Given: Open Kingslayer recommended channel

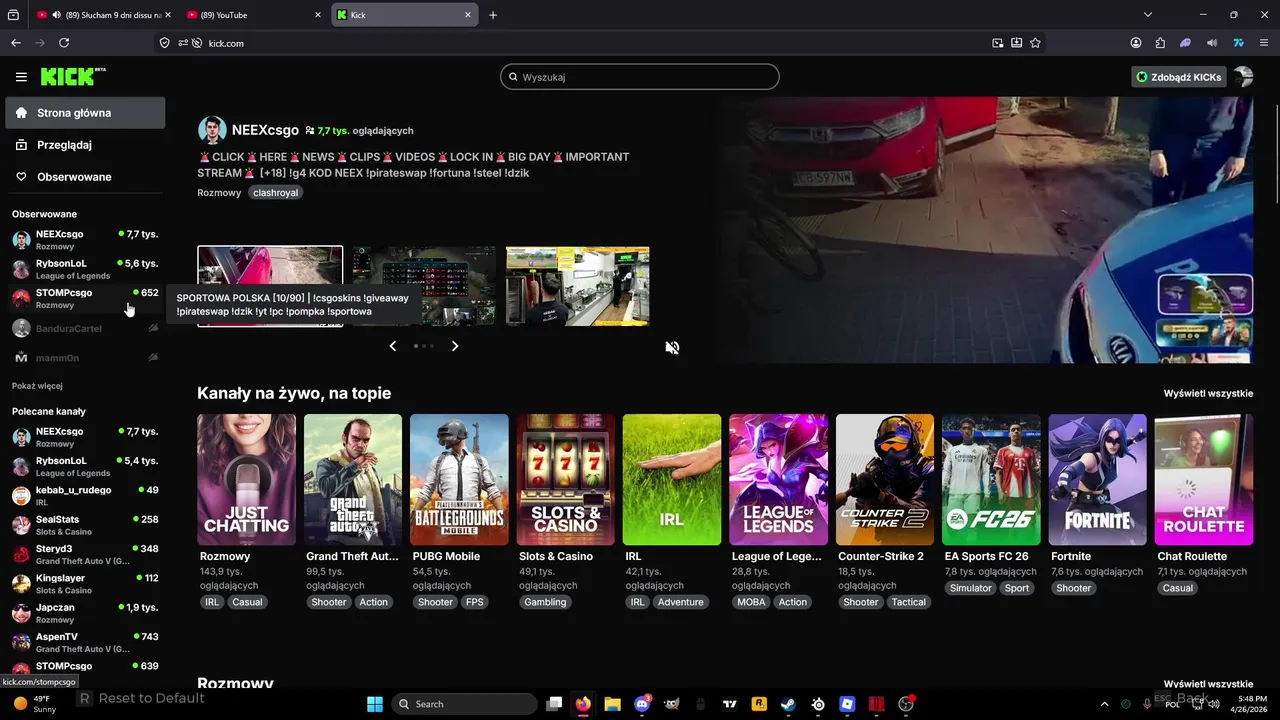Looking at the screenshot, I should point(85,584).
